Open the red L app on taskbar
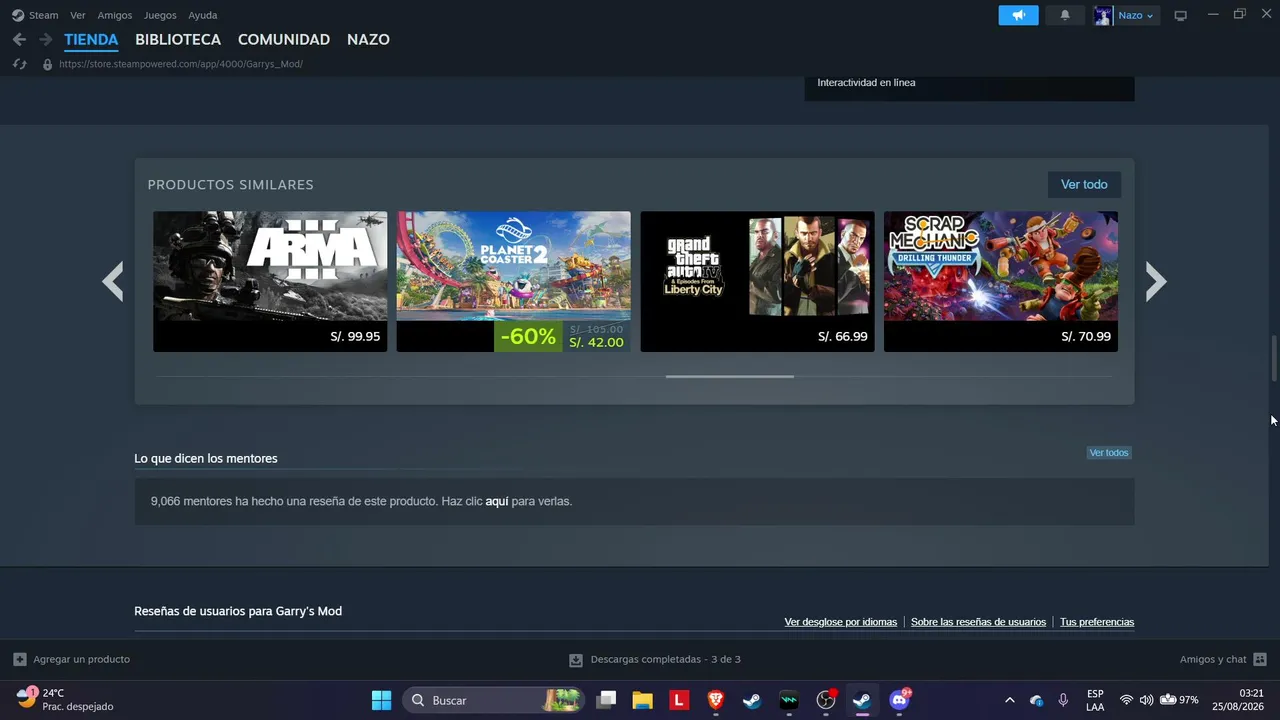 click(x=679, y=700)
